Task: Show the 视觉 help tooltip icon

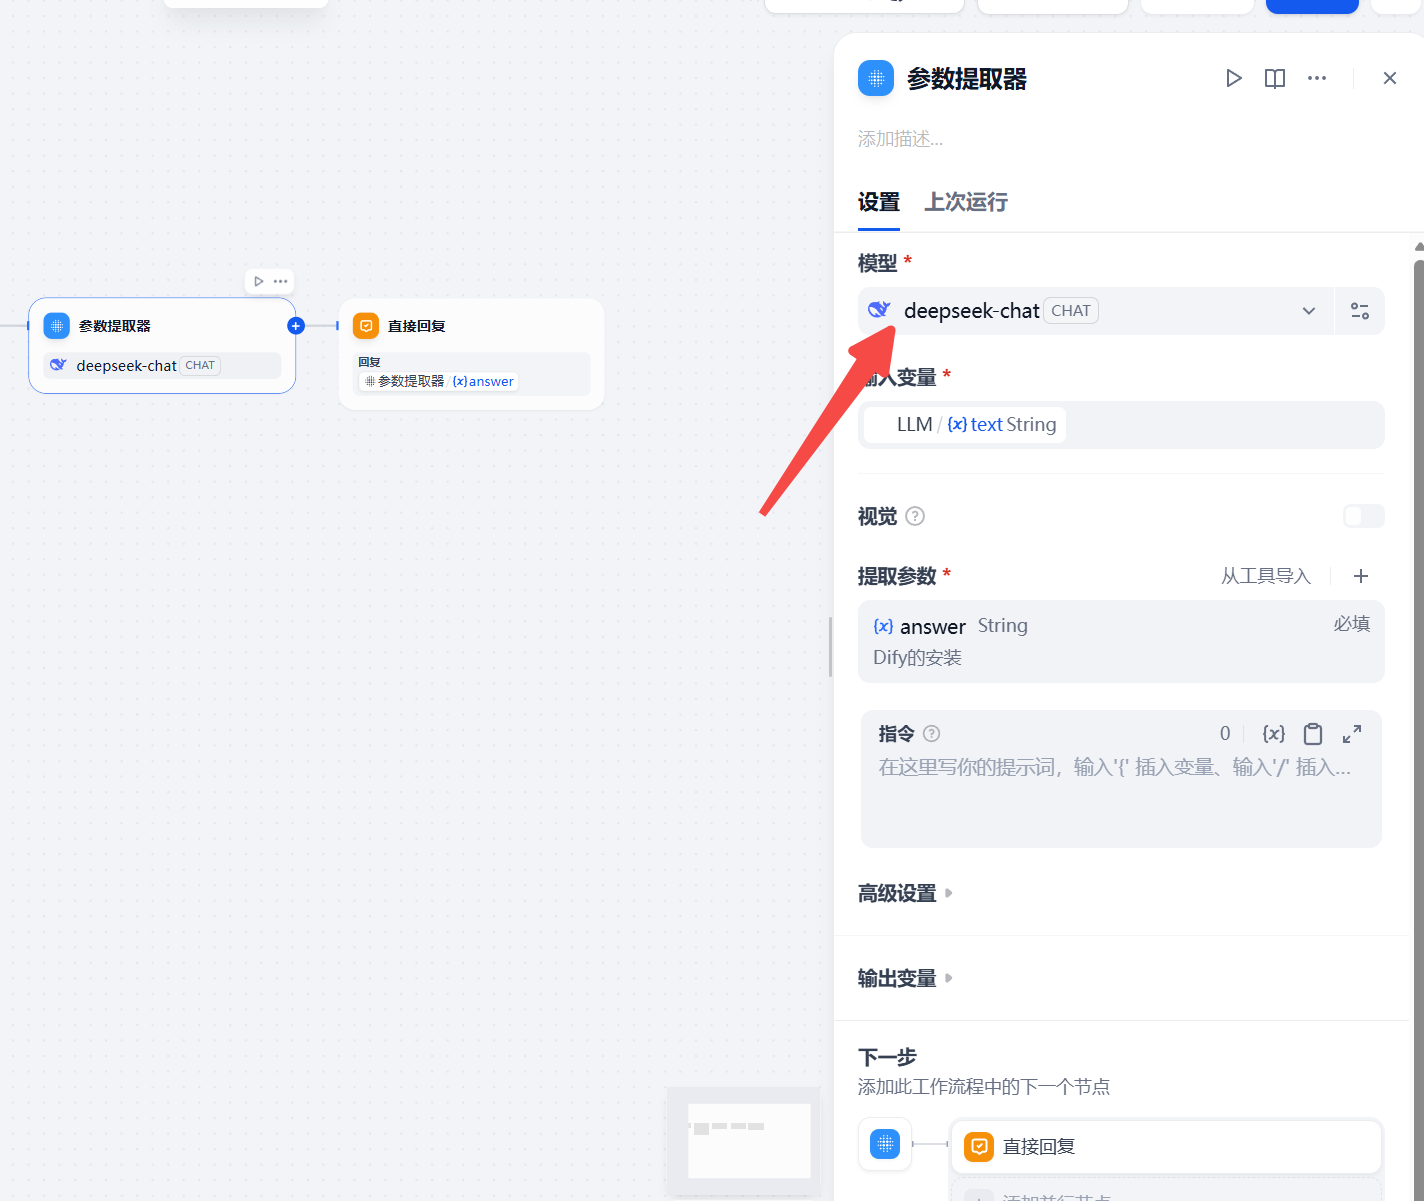Action: coord(915,516)
